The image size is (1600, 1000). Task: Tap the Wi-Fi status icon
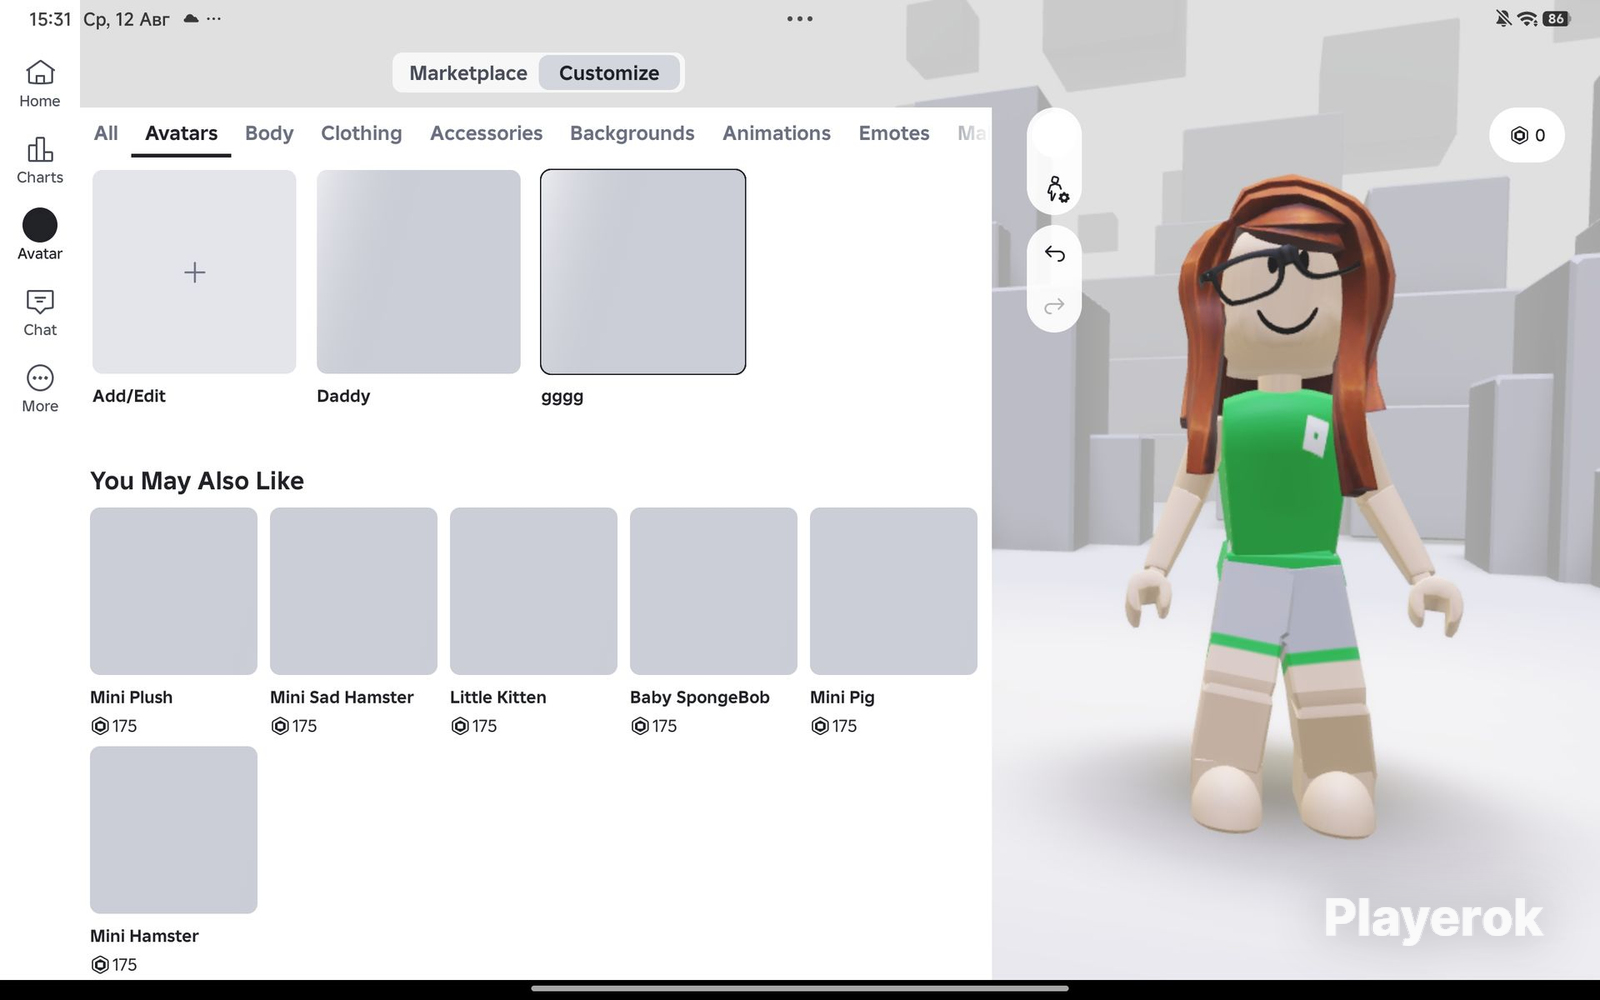tap(1527, 19)
